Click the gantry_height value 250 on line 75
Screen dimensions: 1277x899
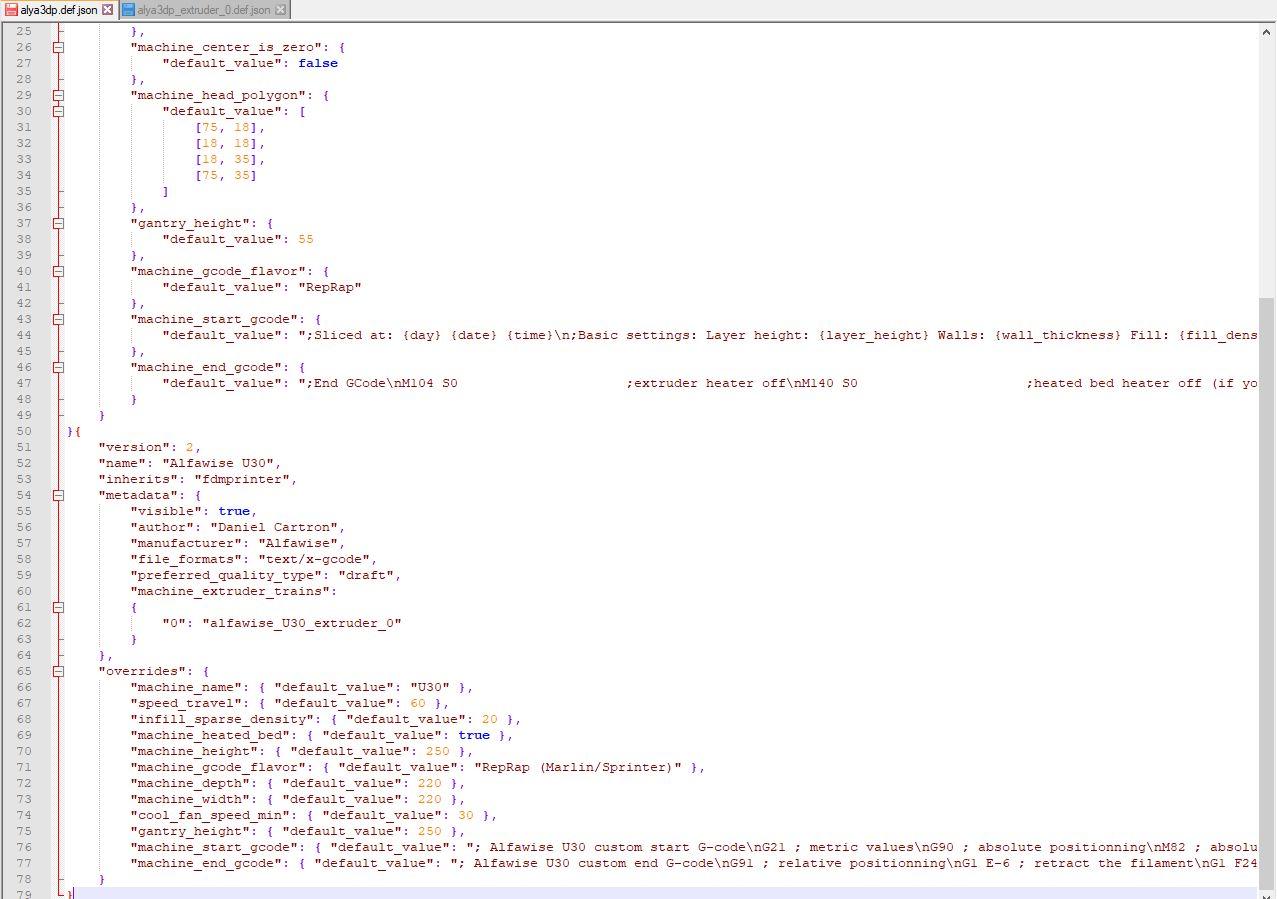tap(430, 831)
